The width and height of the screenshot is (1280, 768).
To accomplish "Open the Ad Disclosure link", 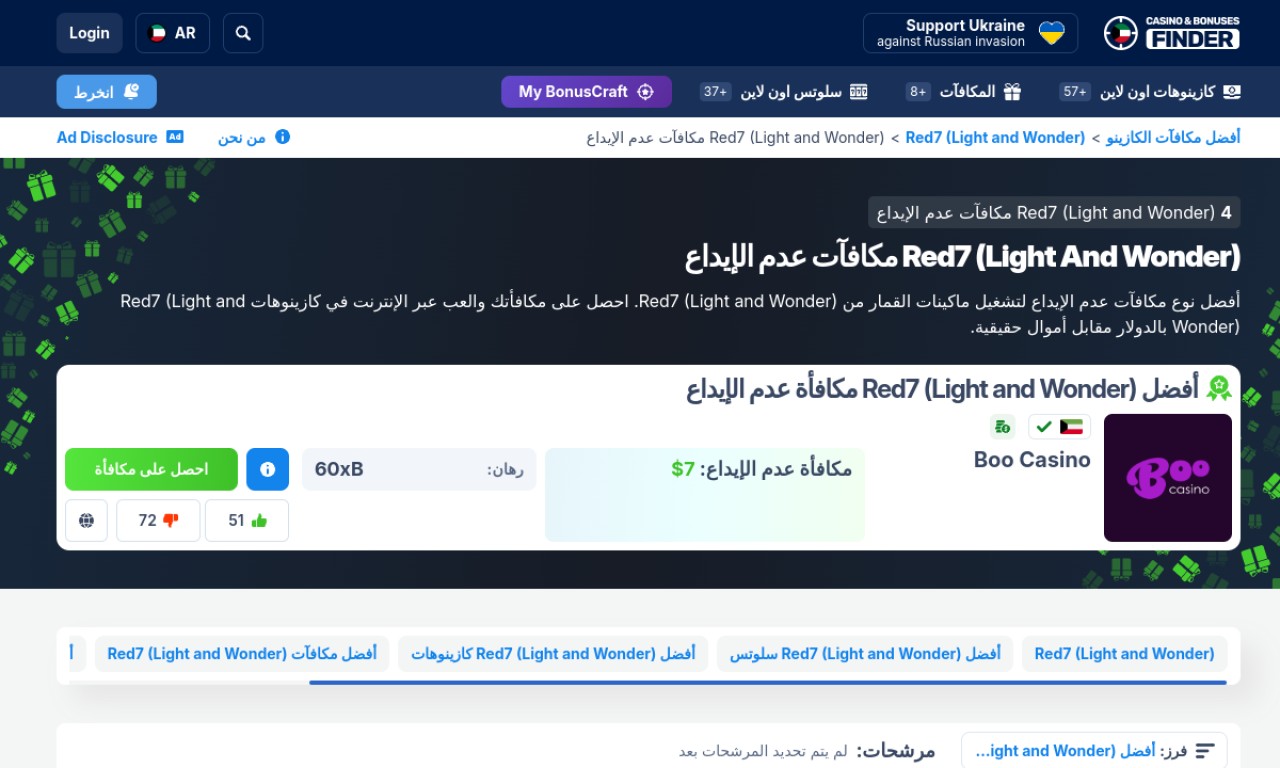I will coord(120,137).
